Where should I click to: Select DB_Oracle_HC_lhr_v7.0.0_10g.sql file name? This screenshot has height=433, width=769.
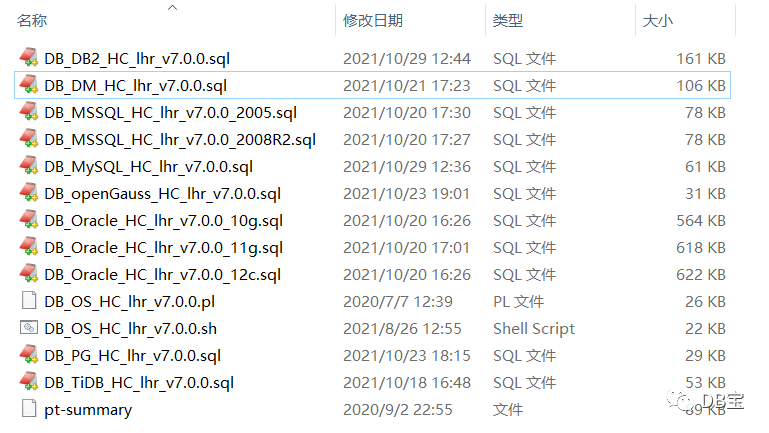(163, 221)
